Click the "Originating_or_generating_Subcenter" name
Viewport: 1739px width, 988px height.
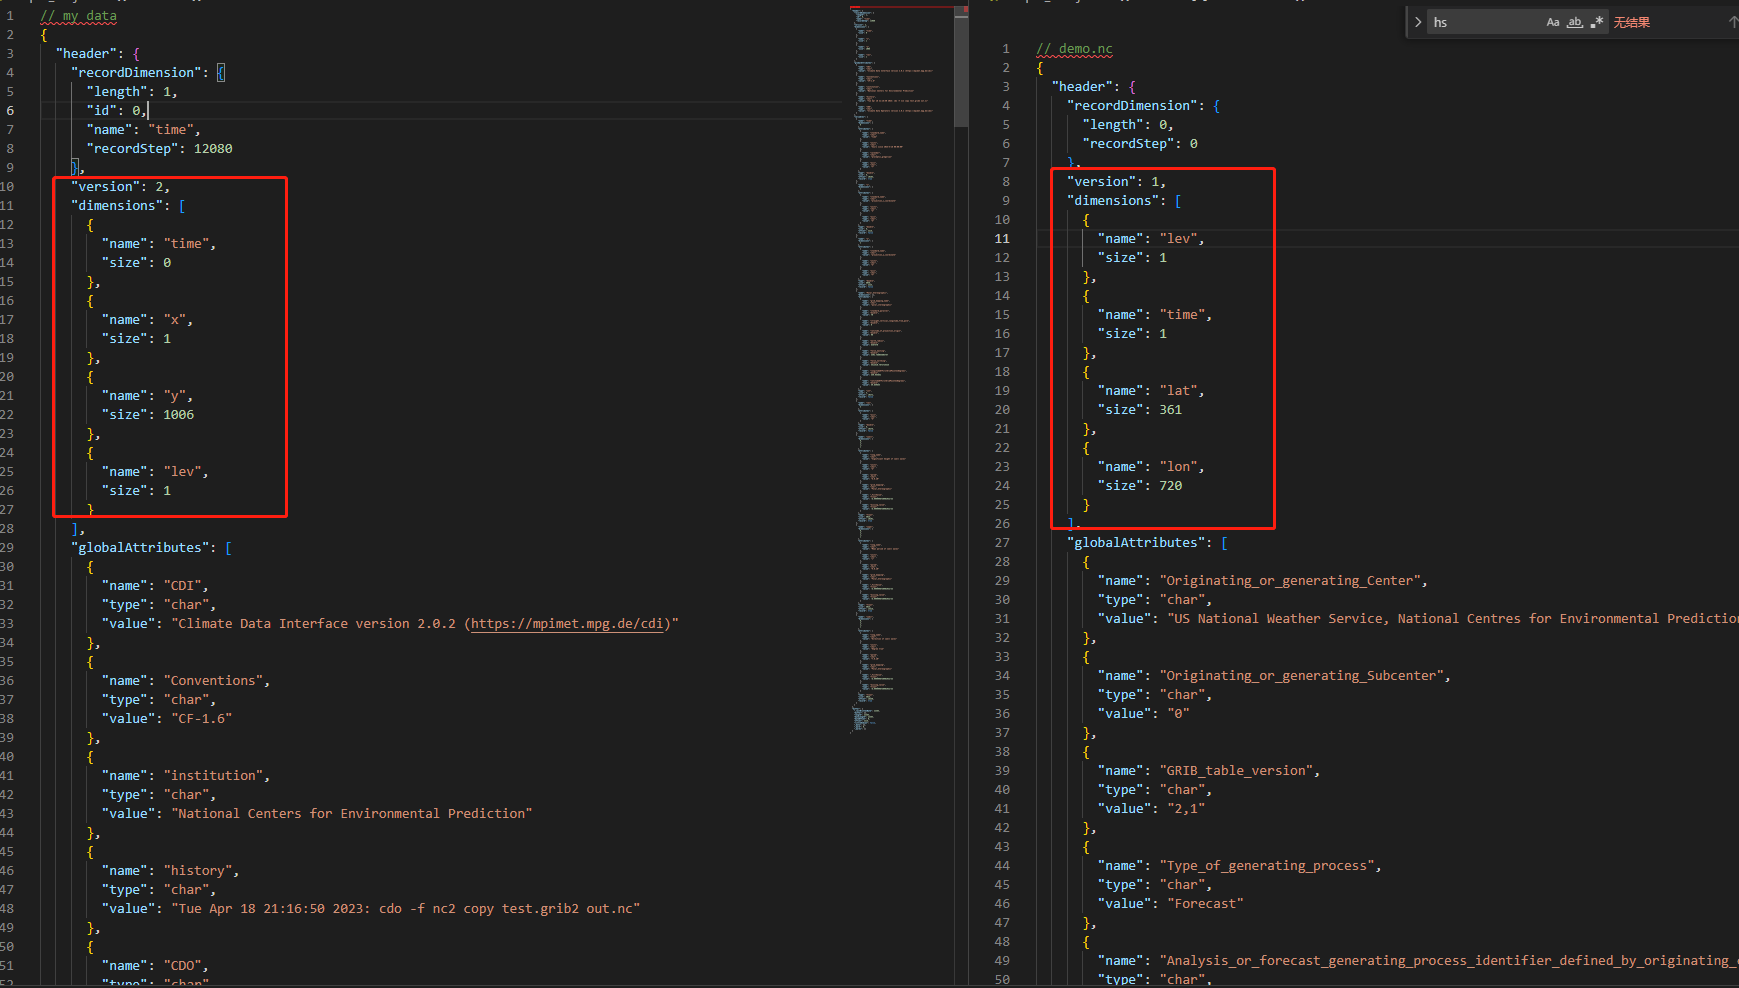pos(1301,676)
